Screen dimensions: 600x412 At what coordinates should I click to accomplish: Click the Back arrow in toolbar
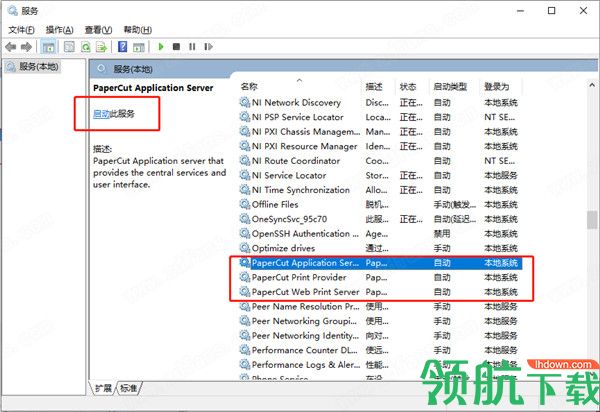pos(11,47)
